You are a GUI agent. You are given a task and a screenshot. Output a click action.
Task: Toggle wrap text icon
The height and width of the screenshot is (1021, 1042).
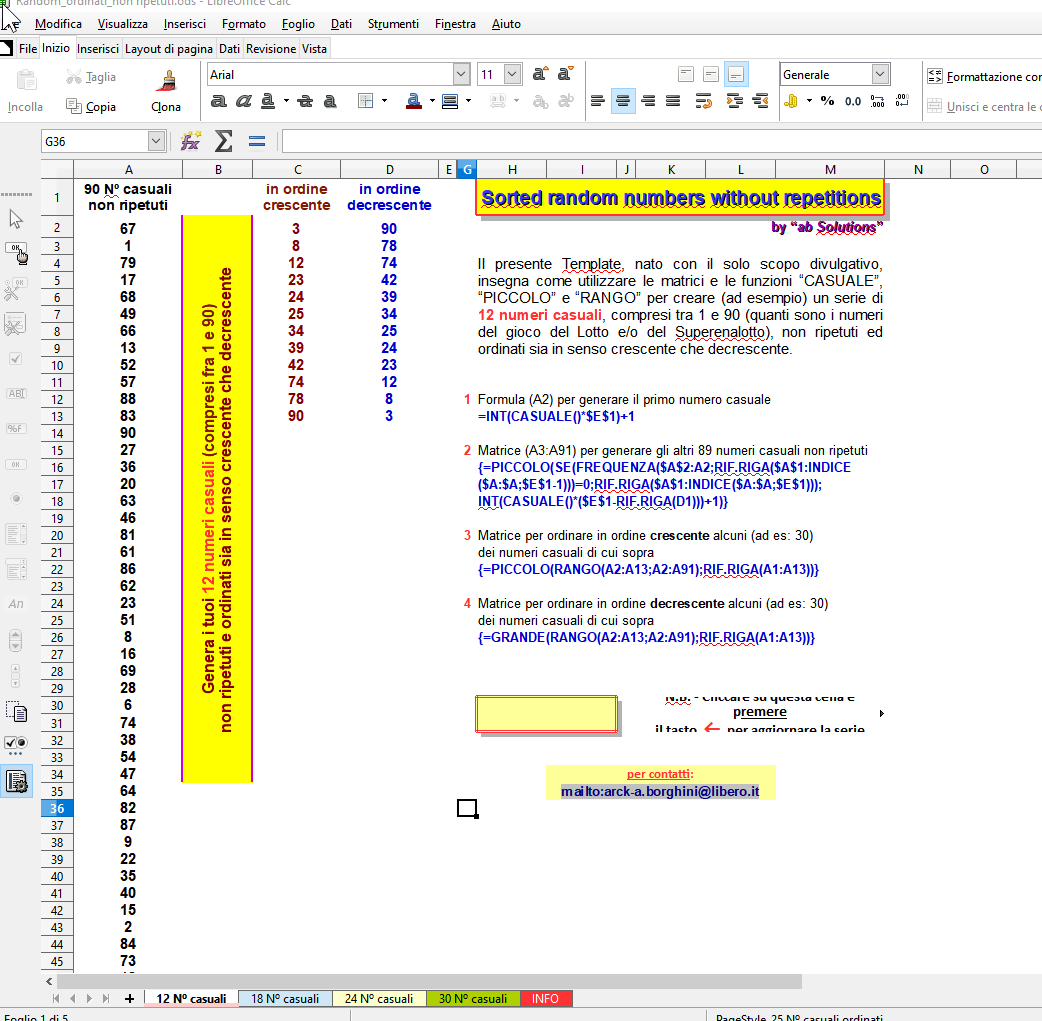pos(703,101)
